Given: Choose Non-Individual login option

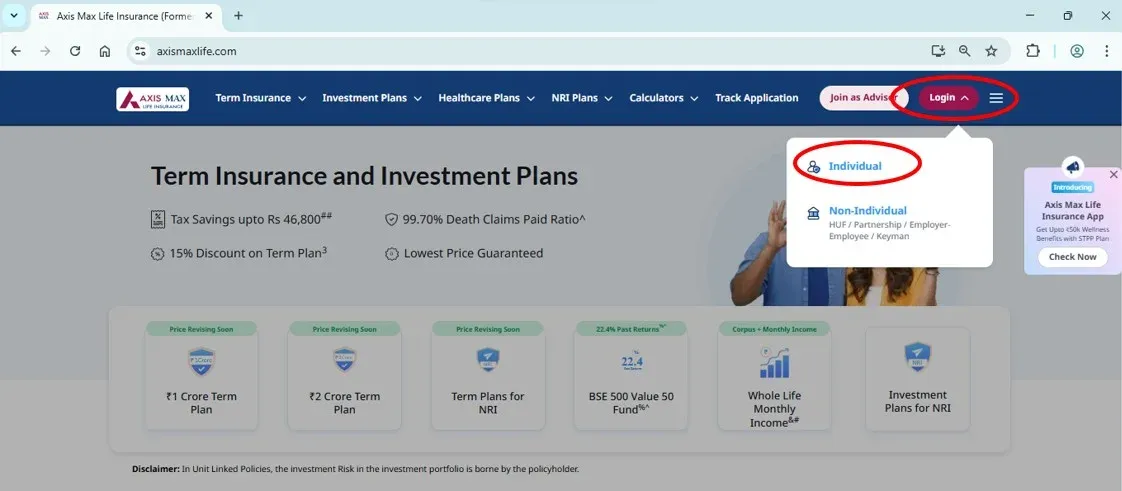Looking at the screenshot, I should [x=867, y=210].
